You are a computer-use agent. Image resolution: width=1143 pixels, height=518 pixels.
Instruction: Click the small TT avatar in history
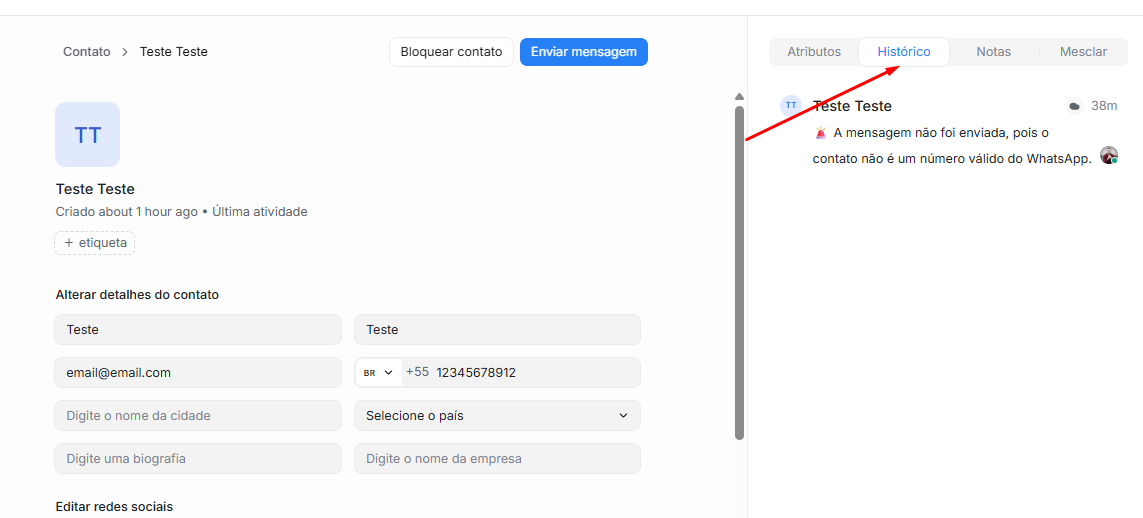(791, 105)
